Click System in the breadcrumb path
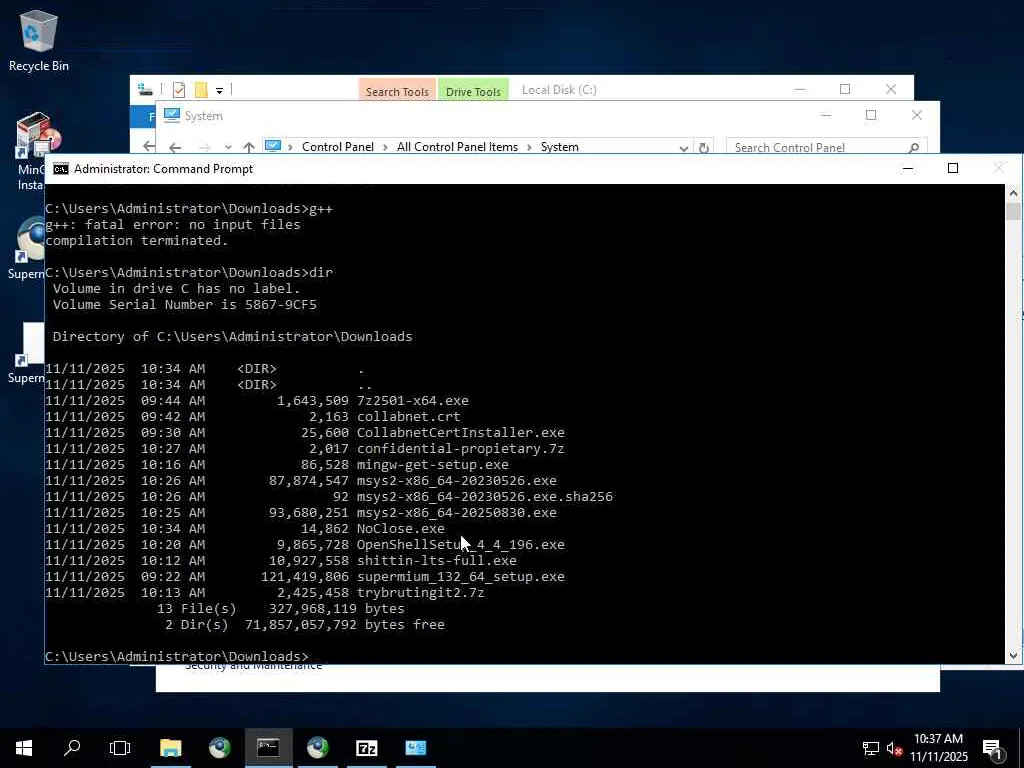1024x768 pixels. (560, 147)
